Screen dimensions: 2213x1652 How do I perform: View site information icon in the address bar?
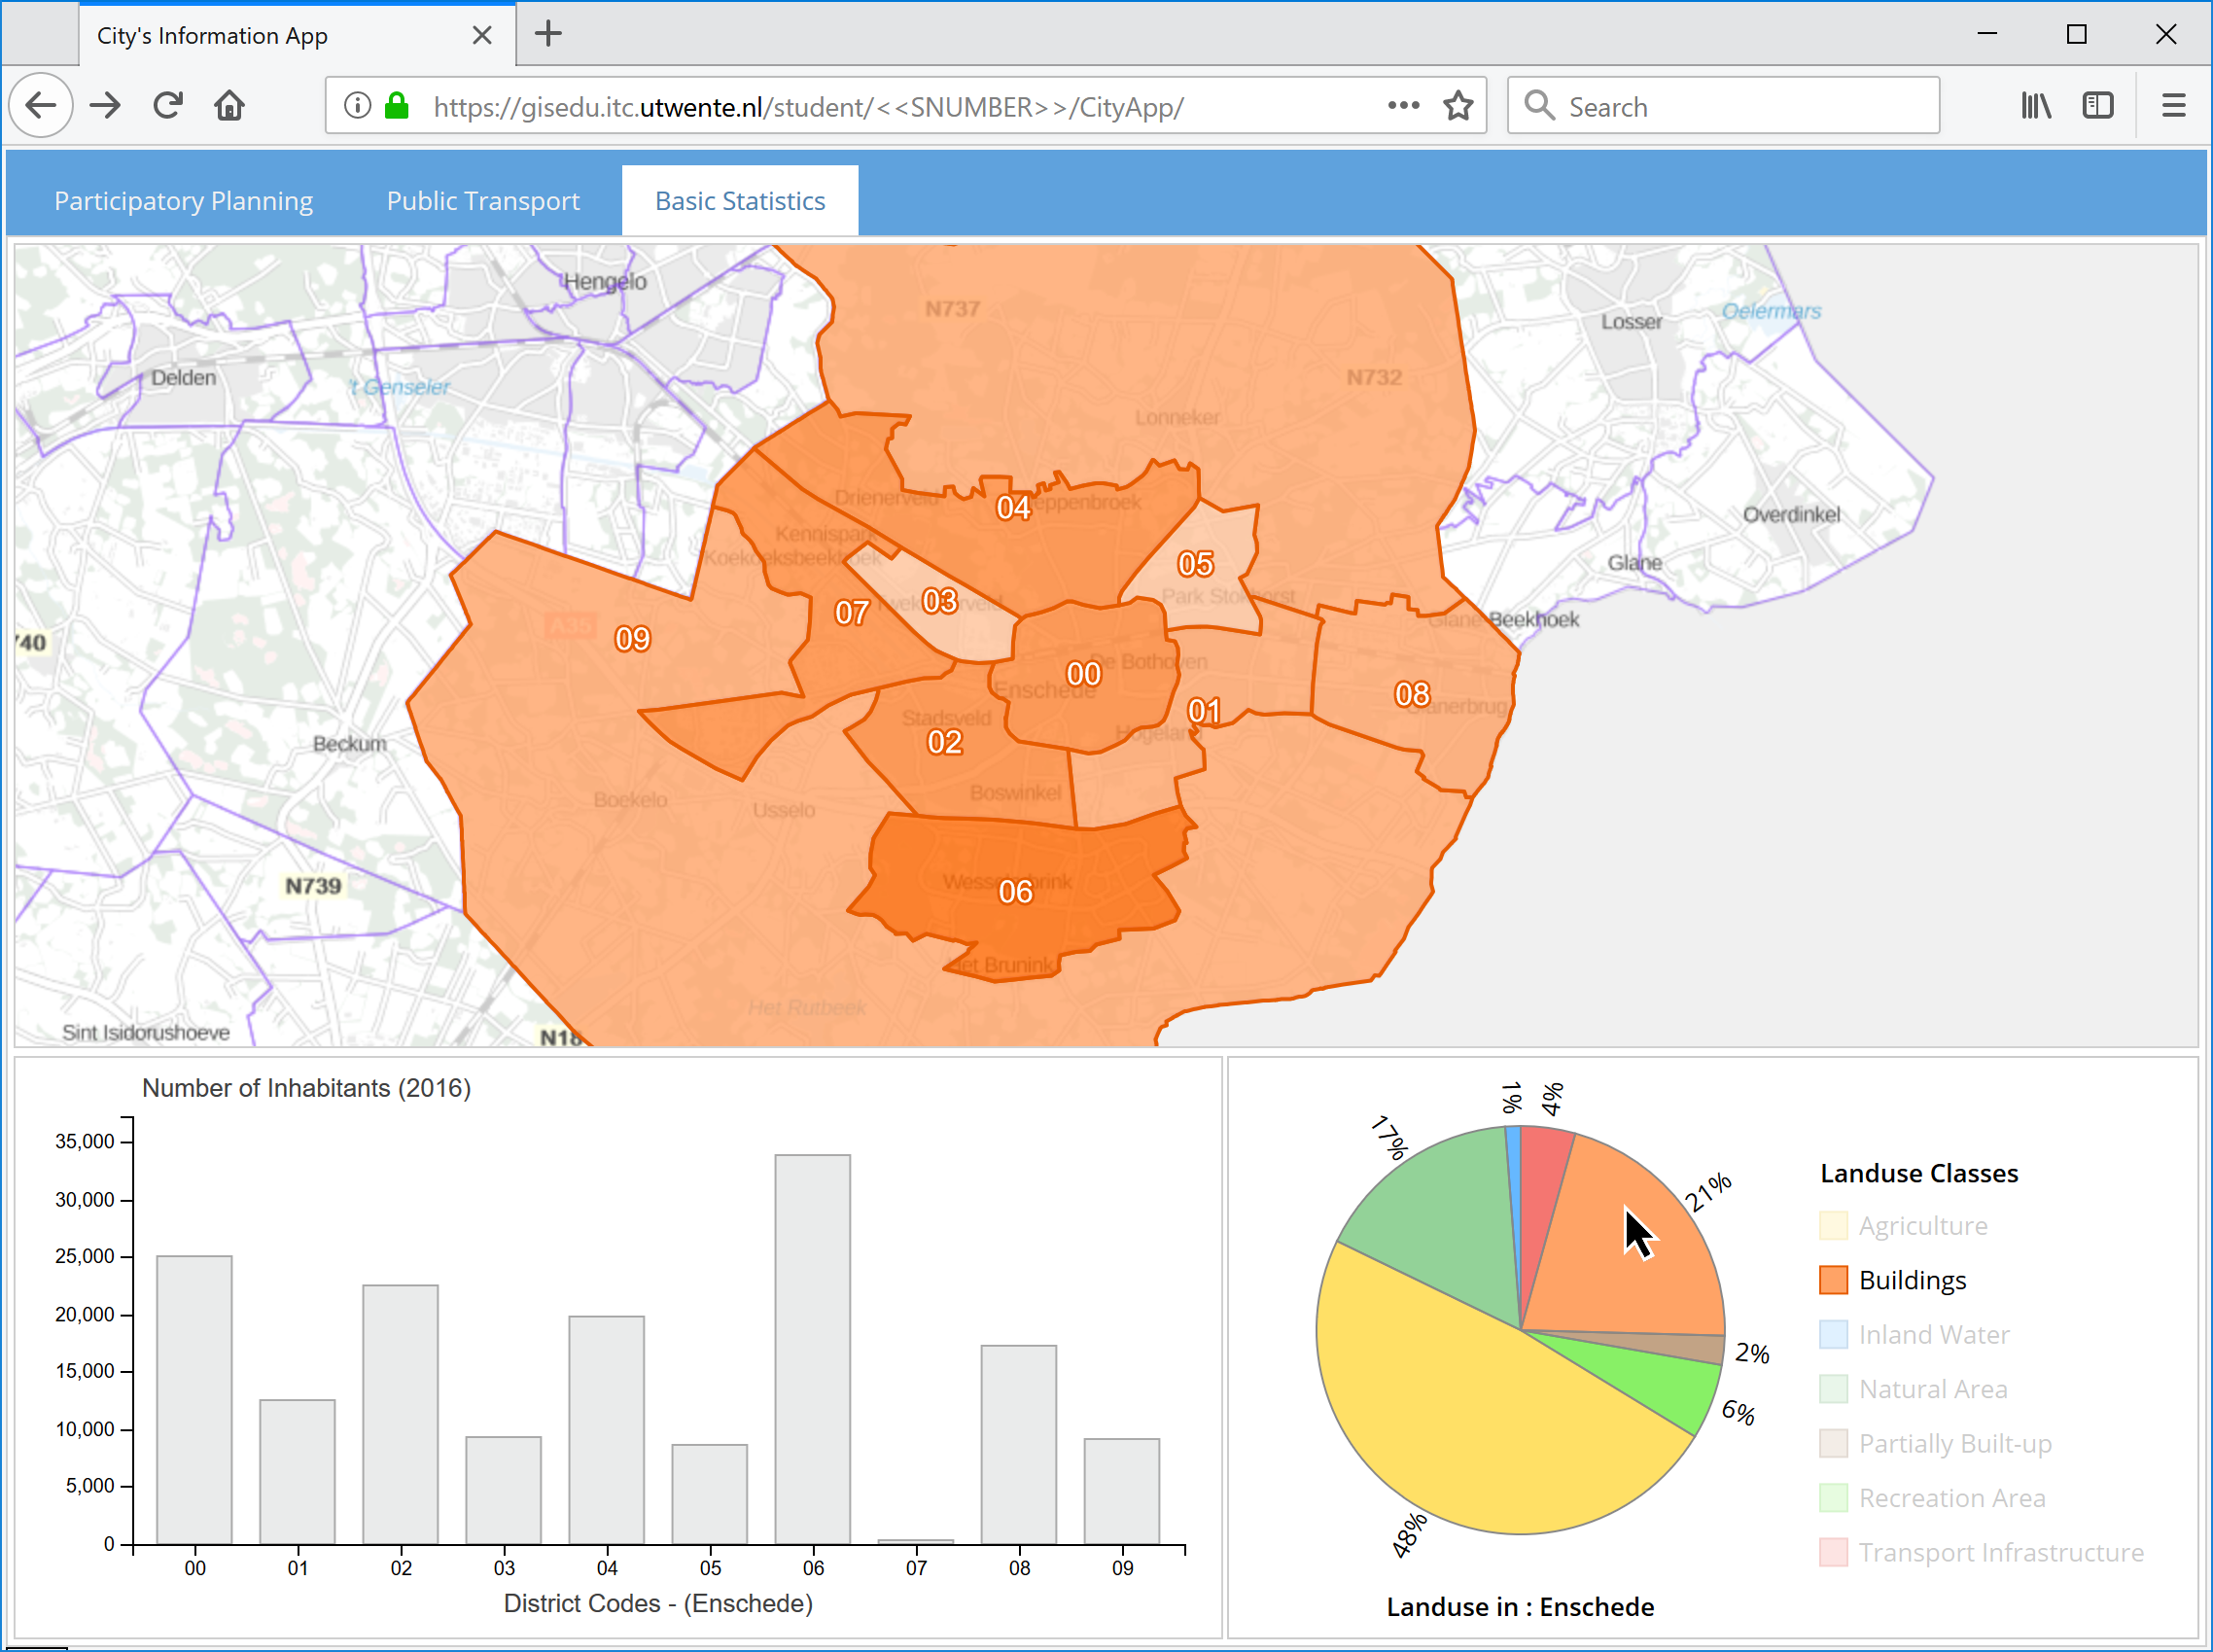coord(357,106)
